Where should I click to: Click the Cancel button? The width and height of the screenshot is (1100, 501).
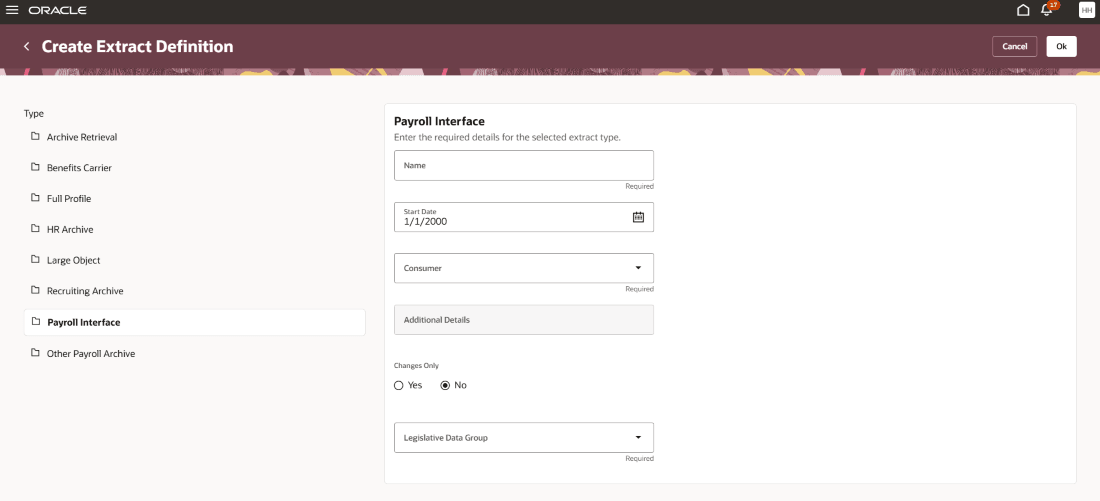point(1014,46)
